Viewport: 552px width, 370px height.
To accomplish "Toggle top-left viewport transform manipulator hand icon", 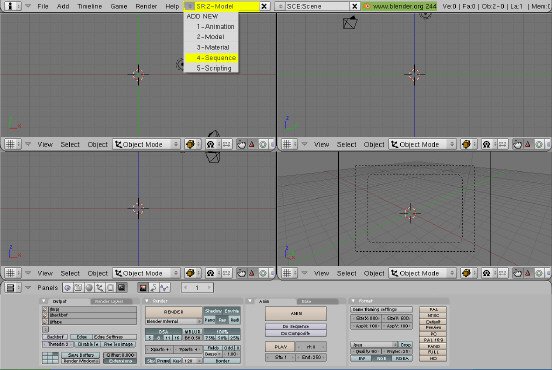I will (241, 144).
